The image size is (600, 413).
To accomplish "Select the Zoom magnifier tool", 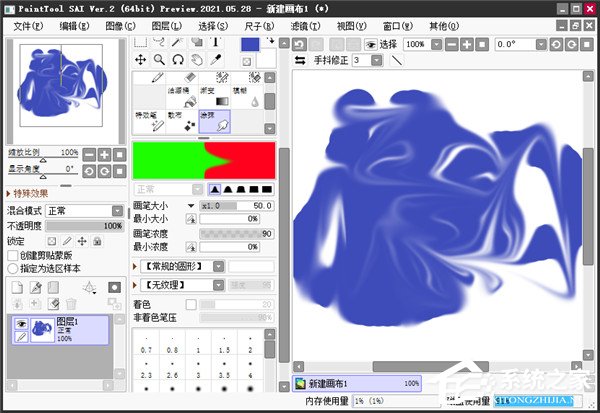I will click(160, 59).
